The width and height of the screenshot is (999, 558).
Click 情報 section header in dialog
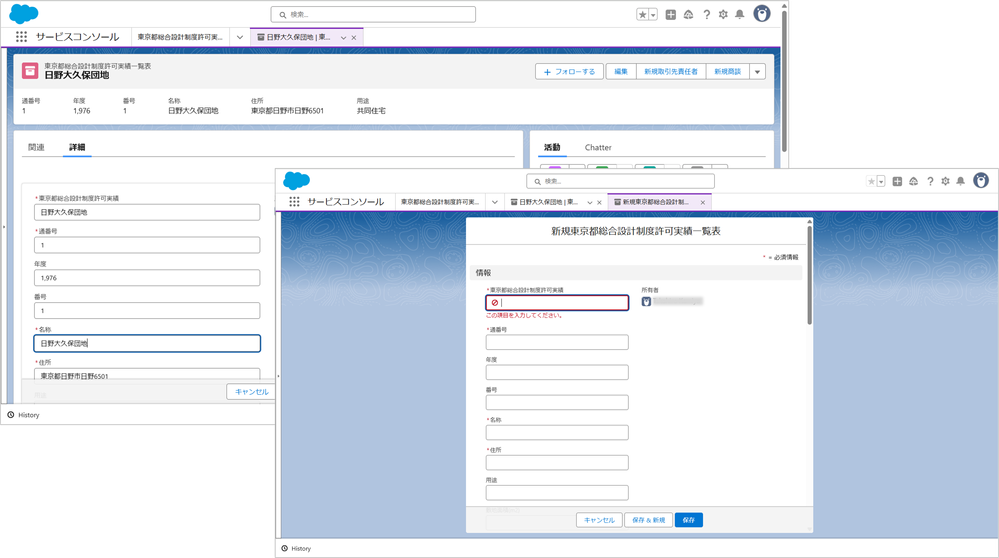pos(636,273)
